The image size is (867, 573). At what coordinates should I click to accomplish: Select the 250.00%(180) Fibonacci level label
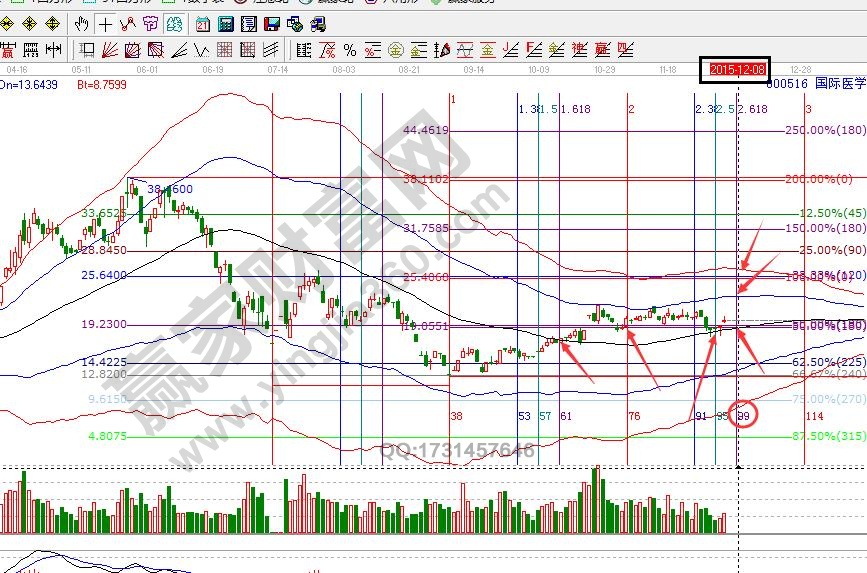pos(825,130)
